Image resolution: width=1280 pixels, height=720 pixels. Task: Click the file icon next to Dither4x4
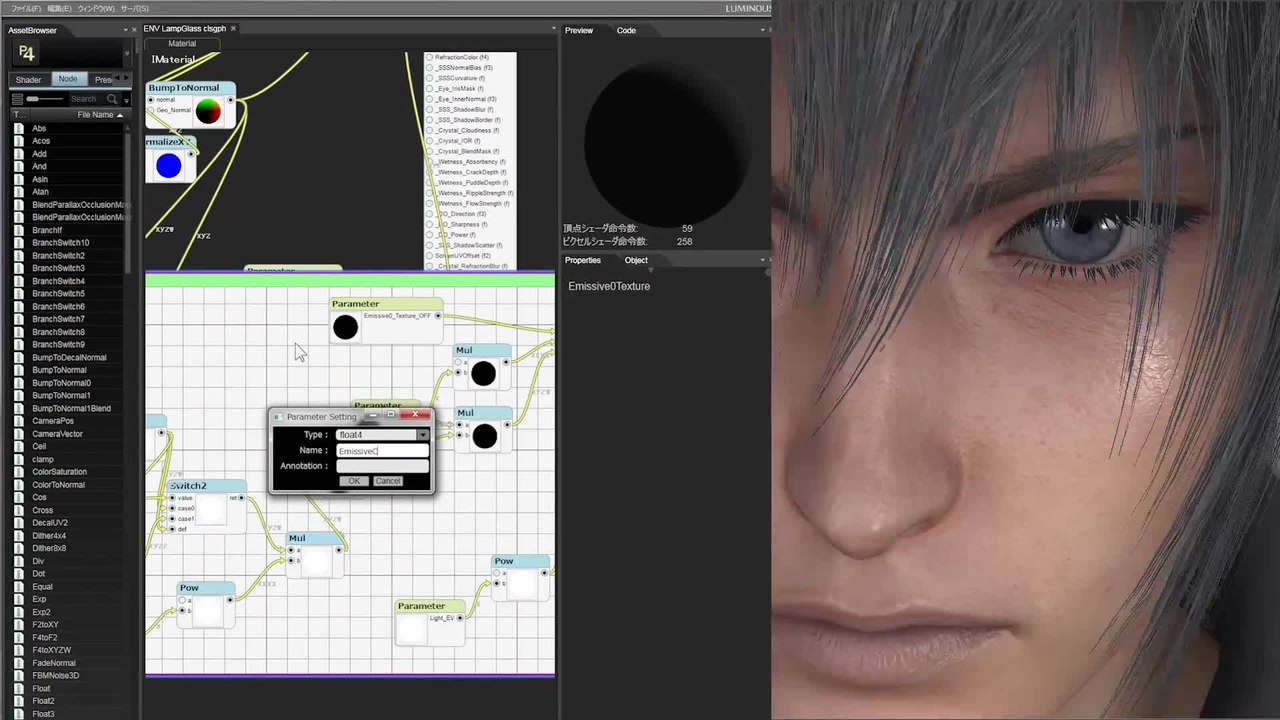pyautogui.click(x=19, y=536)
